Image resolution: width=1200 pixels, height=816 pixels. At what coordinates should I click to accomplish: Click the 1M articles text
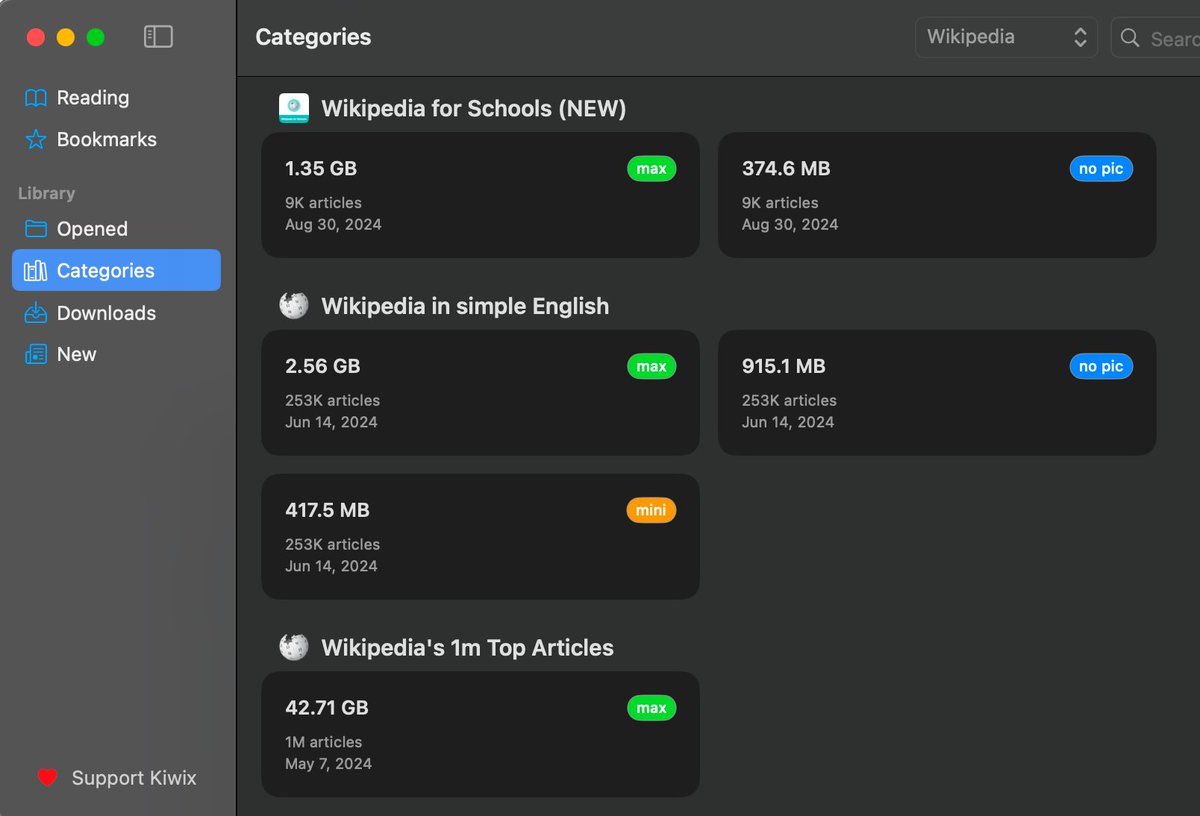[324, 742]
